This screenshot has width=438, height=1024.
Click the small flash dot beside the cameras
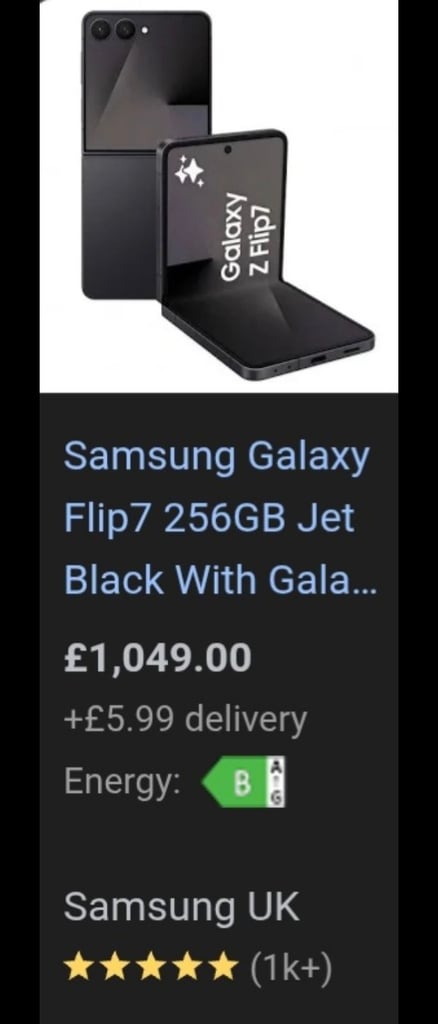[x=144, y=29]
